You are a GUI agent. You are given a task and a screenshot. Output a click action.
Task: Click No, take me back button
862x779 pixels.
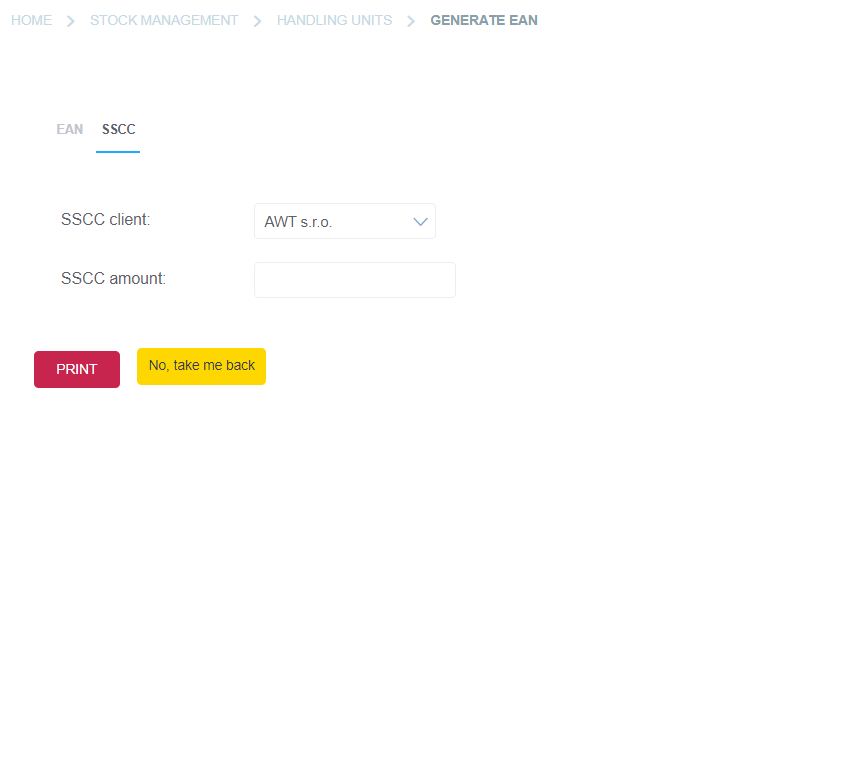pos(201,366)
